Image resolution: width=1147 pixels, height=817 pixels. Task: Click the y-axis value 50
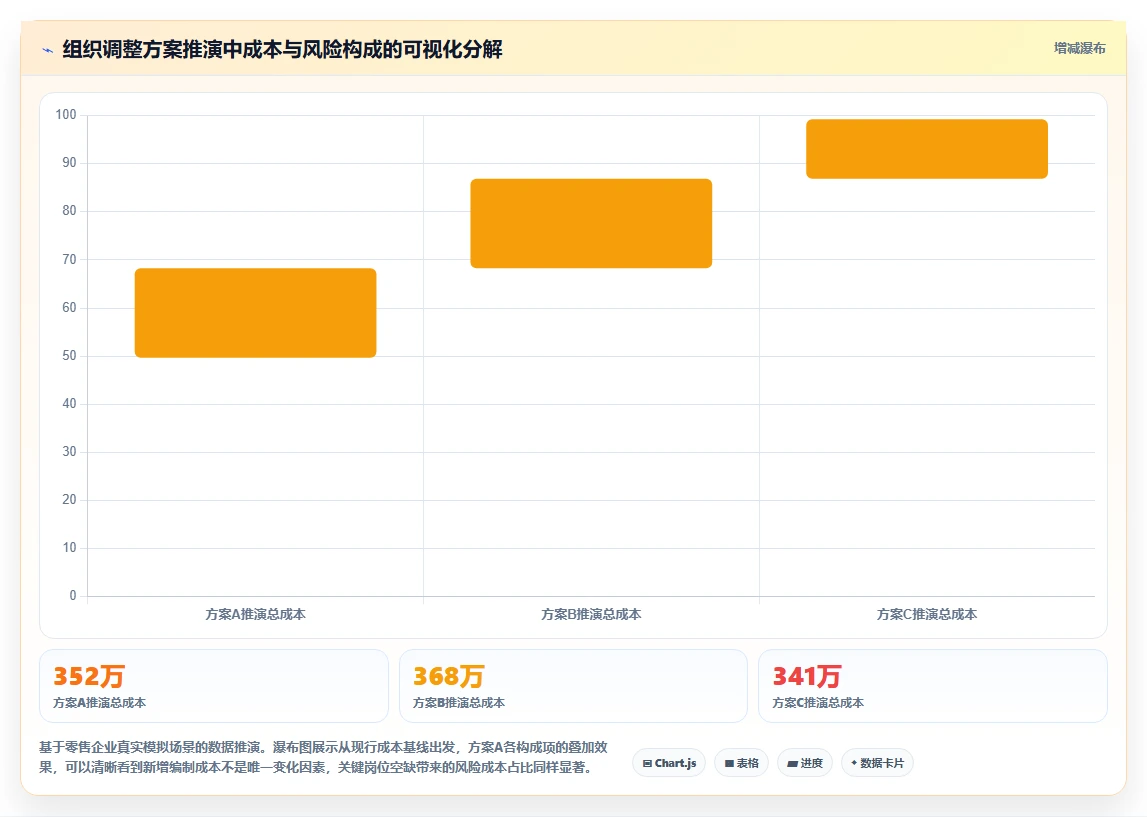click(69, 355)
